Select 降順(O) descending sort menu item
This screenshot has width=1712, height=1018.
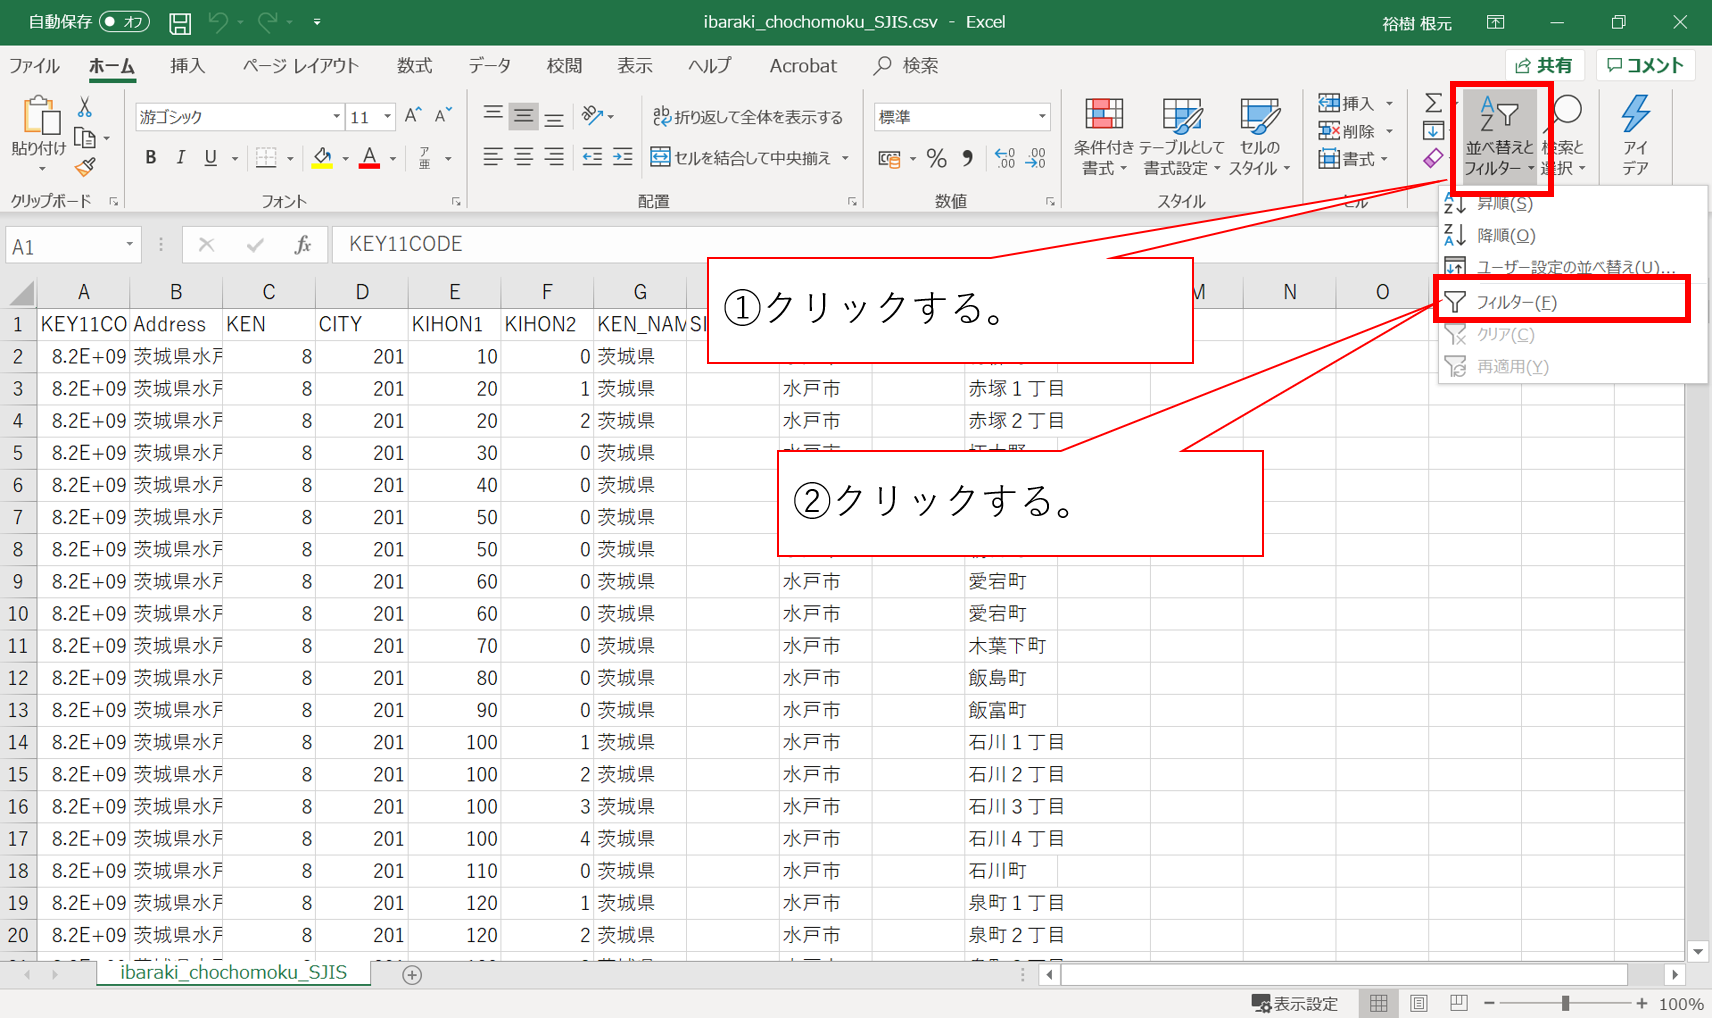pos(1572,236)
